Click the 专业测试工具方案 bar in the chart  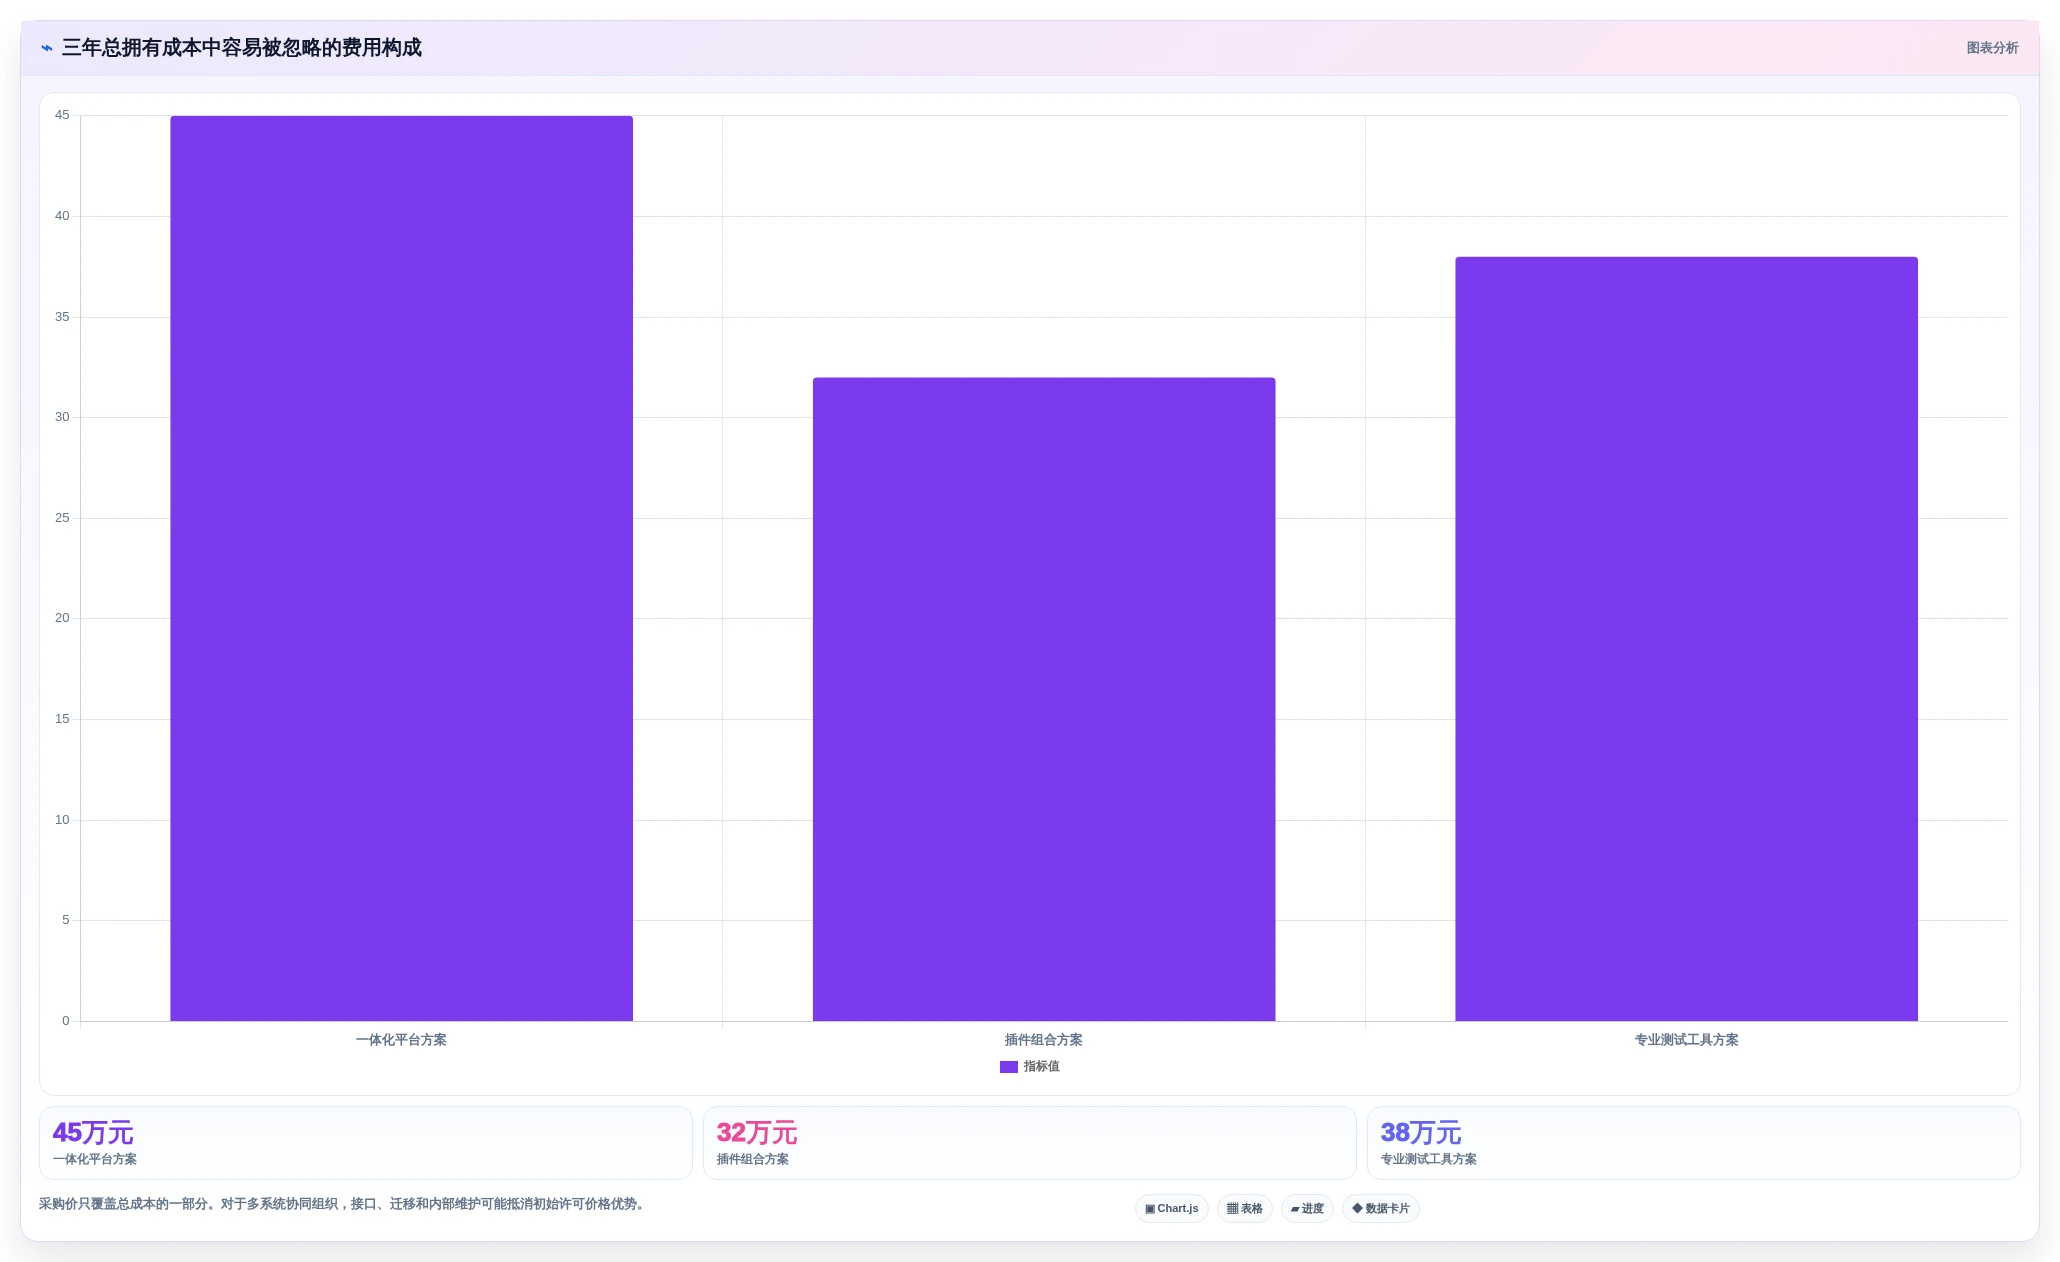click(1686, 639)
